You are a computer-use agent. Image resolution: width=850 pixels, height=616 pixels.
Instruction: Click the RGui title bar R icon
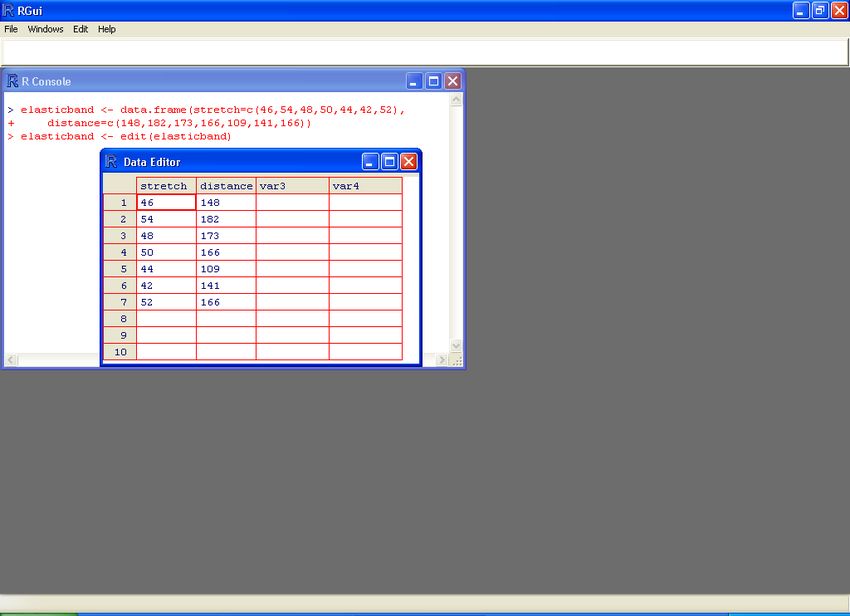[x=8, y=10]
